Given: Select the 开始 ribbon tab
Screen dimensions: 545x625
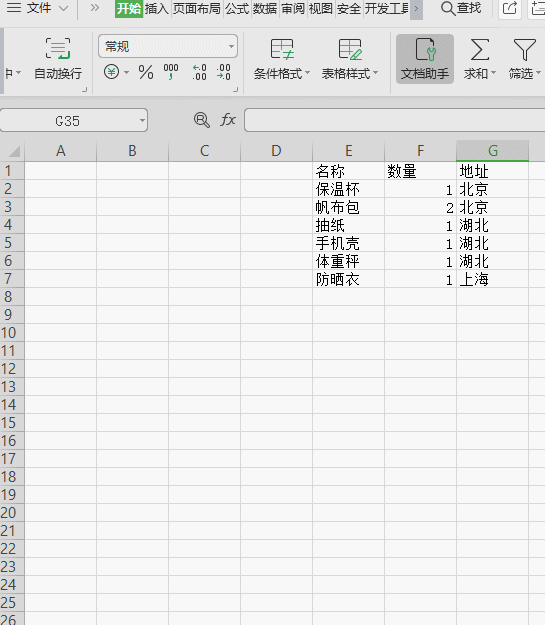Looking at the screenshot, I should (129, 8).
